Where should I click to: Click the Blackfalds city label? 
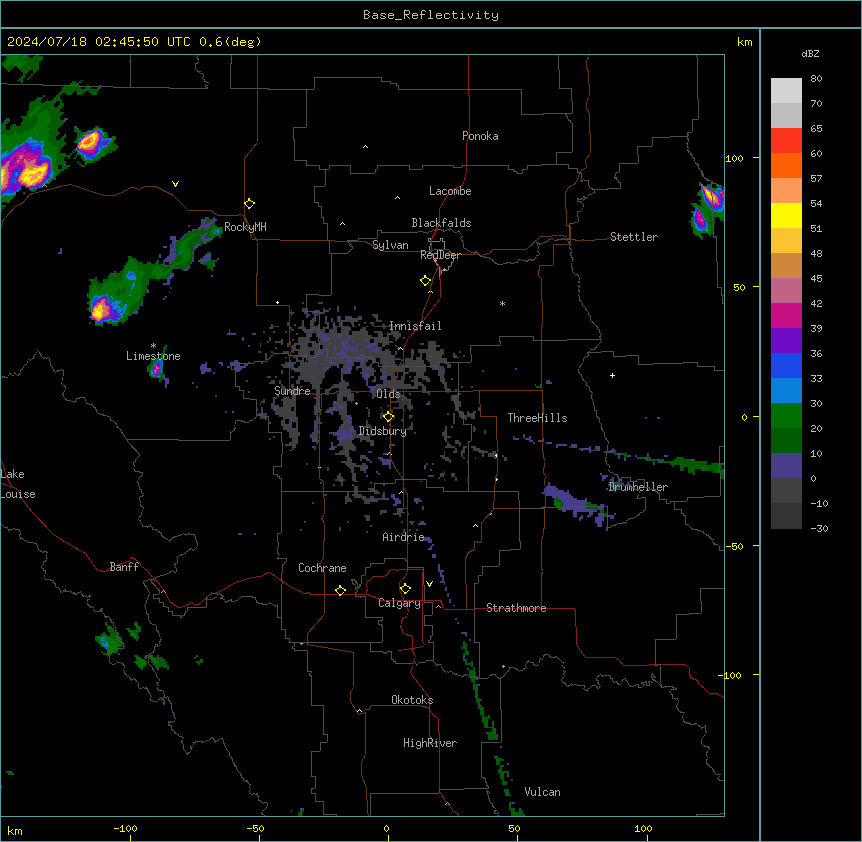[441, 223]
